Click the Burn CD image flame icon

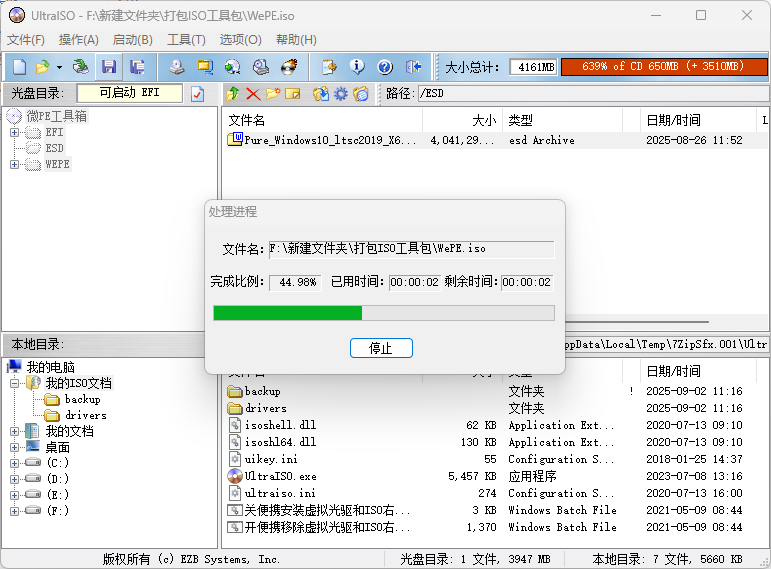(289, 67)
